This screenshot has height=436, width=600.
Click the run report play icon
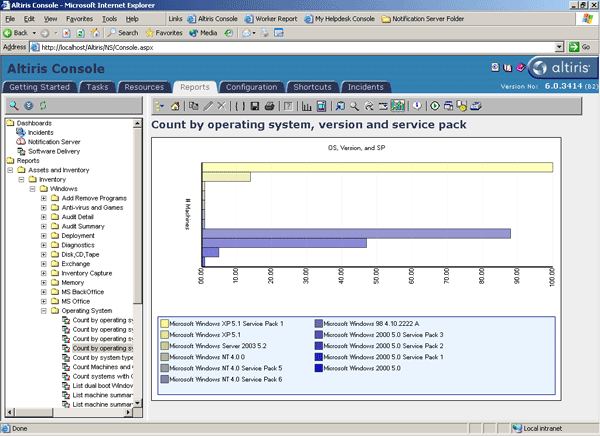[x=435, y=106]
